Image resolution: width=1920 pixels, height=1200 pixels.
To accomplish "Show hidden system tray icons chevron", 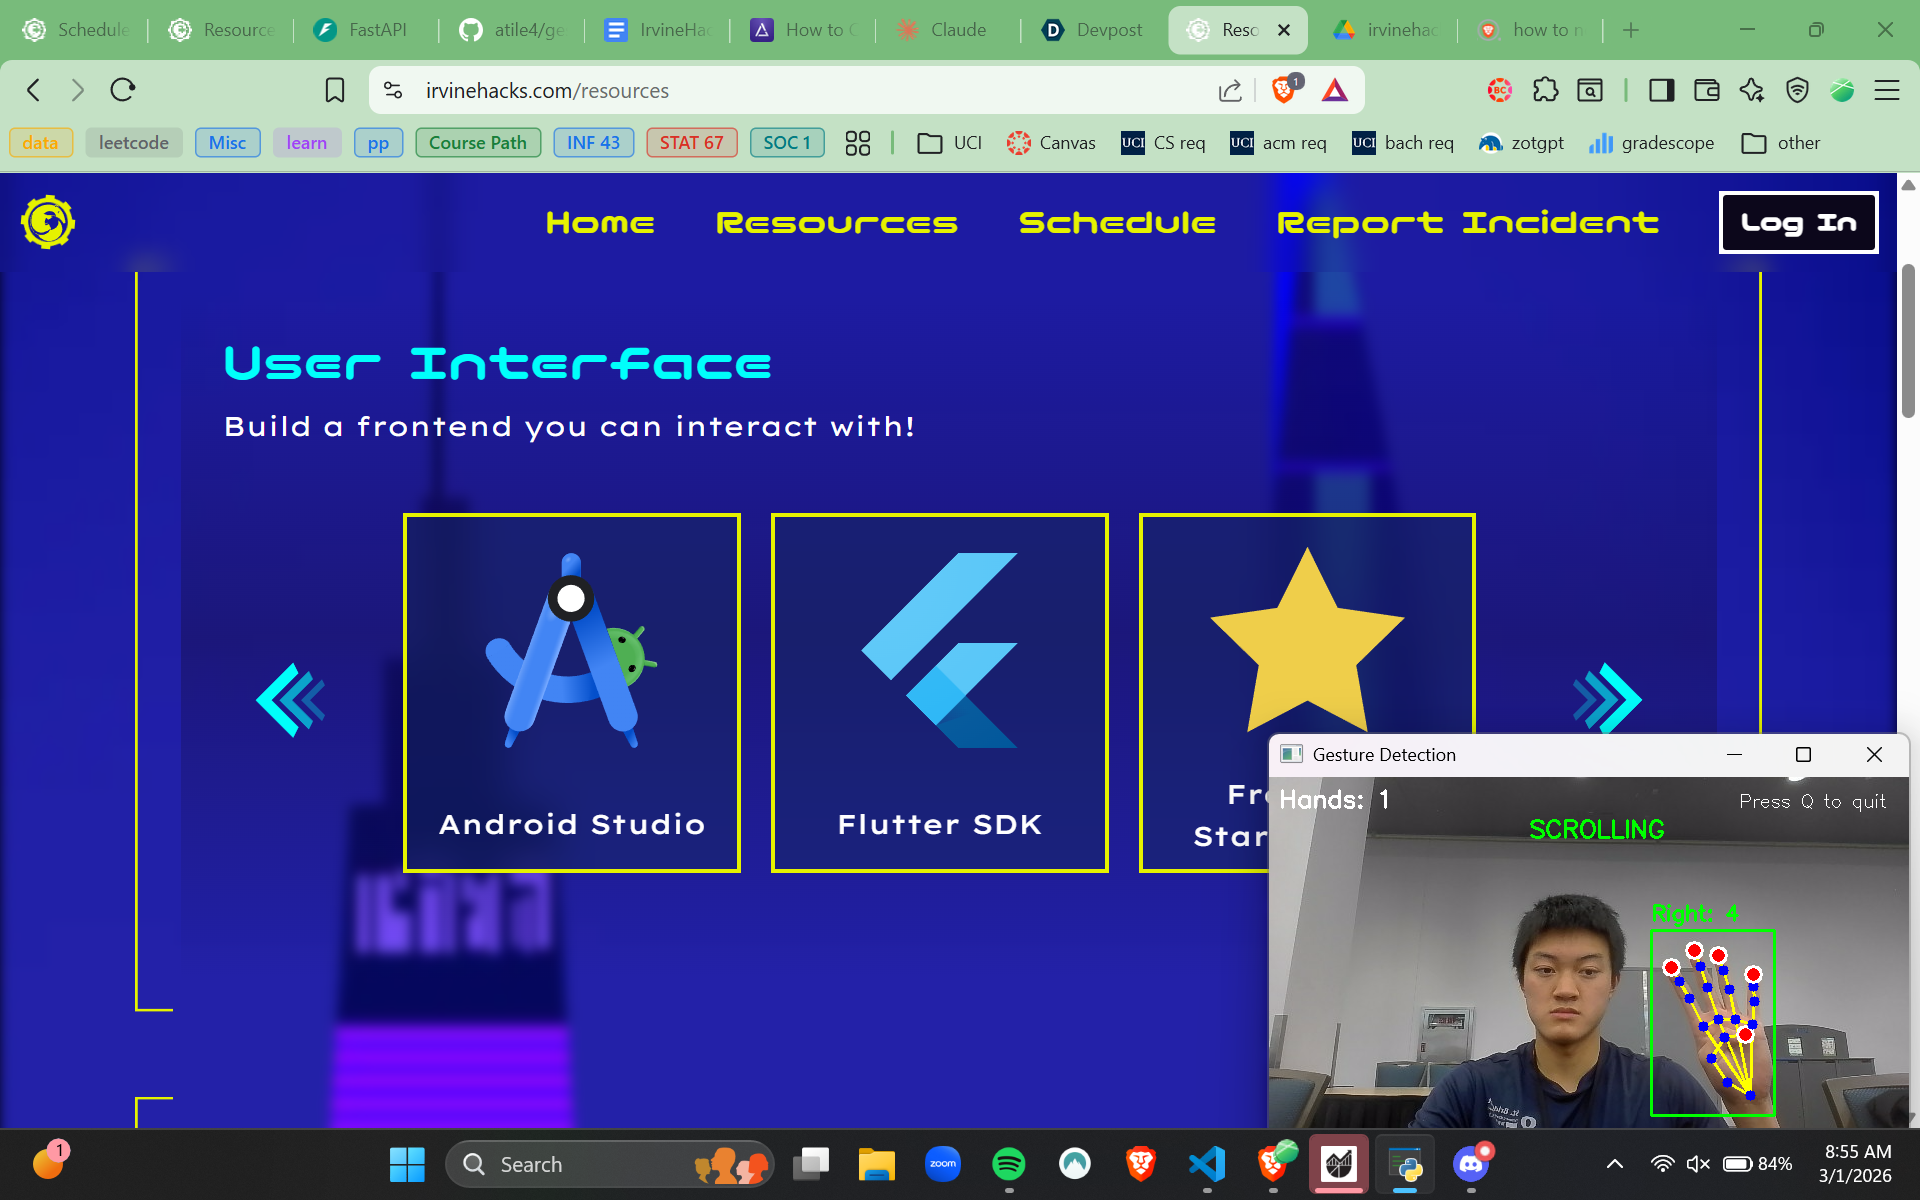I will point(1614,1164).
